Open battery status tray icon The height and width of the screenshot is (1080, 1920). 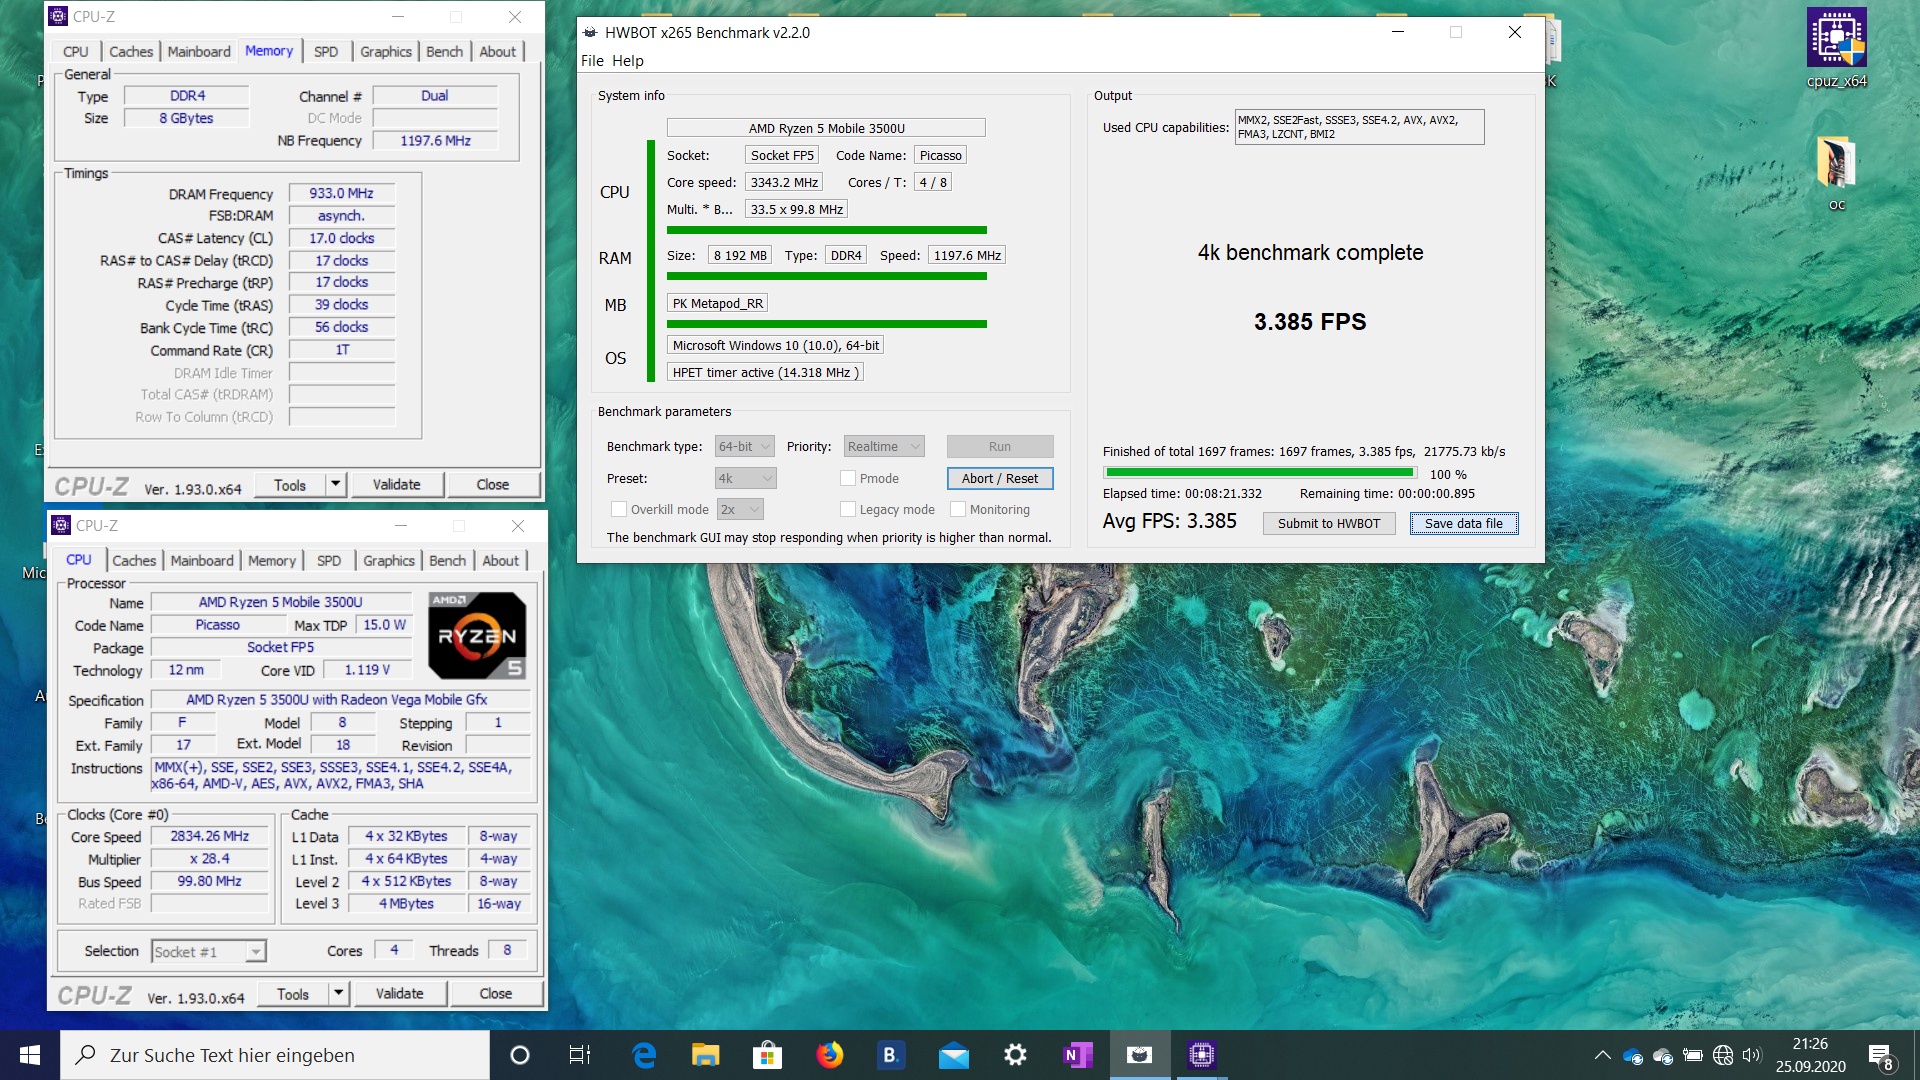(1693, 1055)
